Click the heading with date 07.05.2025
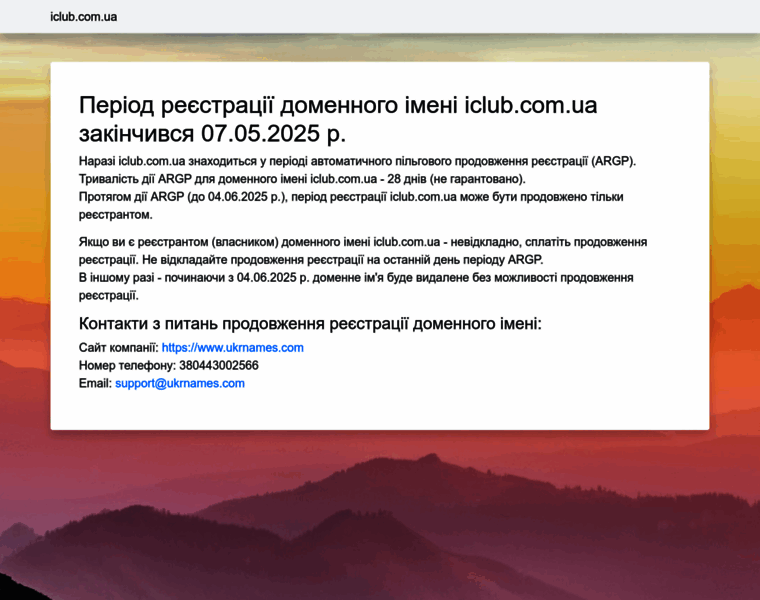 pyautogui.click(x=338, y=119)
